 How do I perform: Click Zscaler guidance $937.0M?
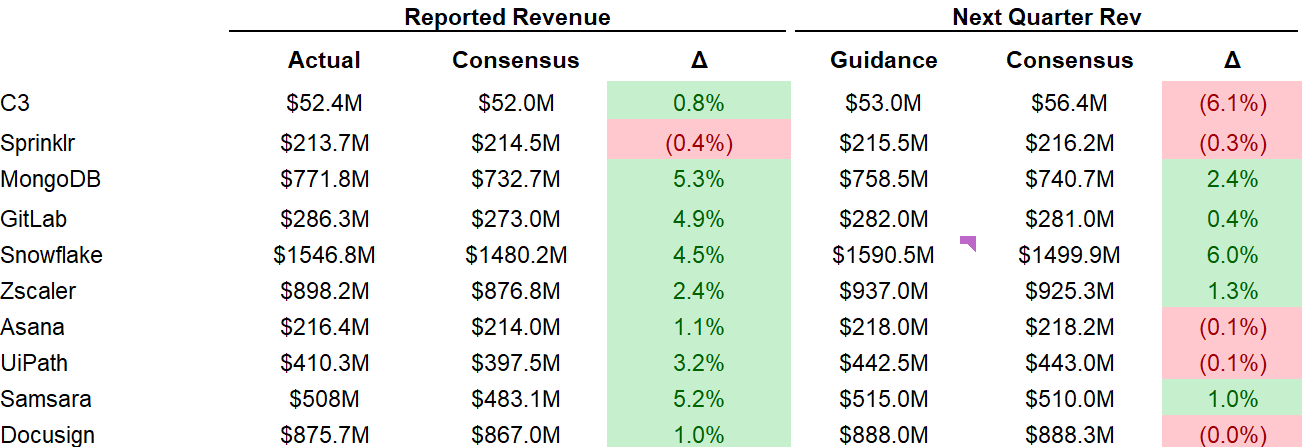click(x=884, y=291)
